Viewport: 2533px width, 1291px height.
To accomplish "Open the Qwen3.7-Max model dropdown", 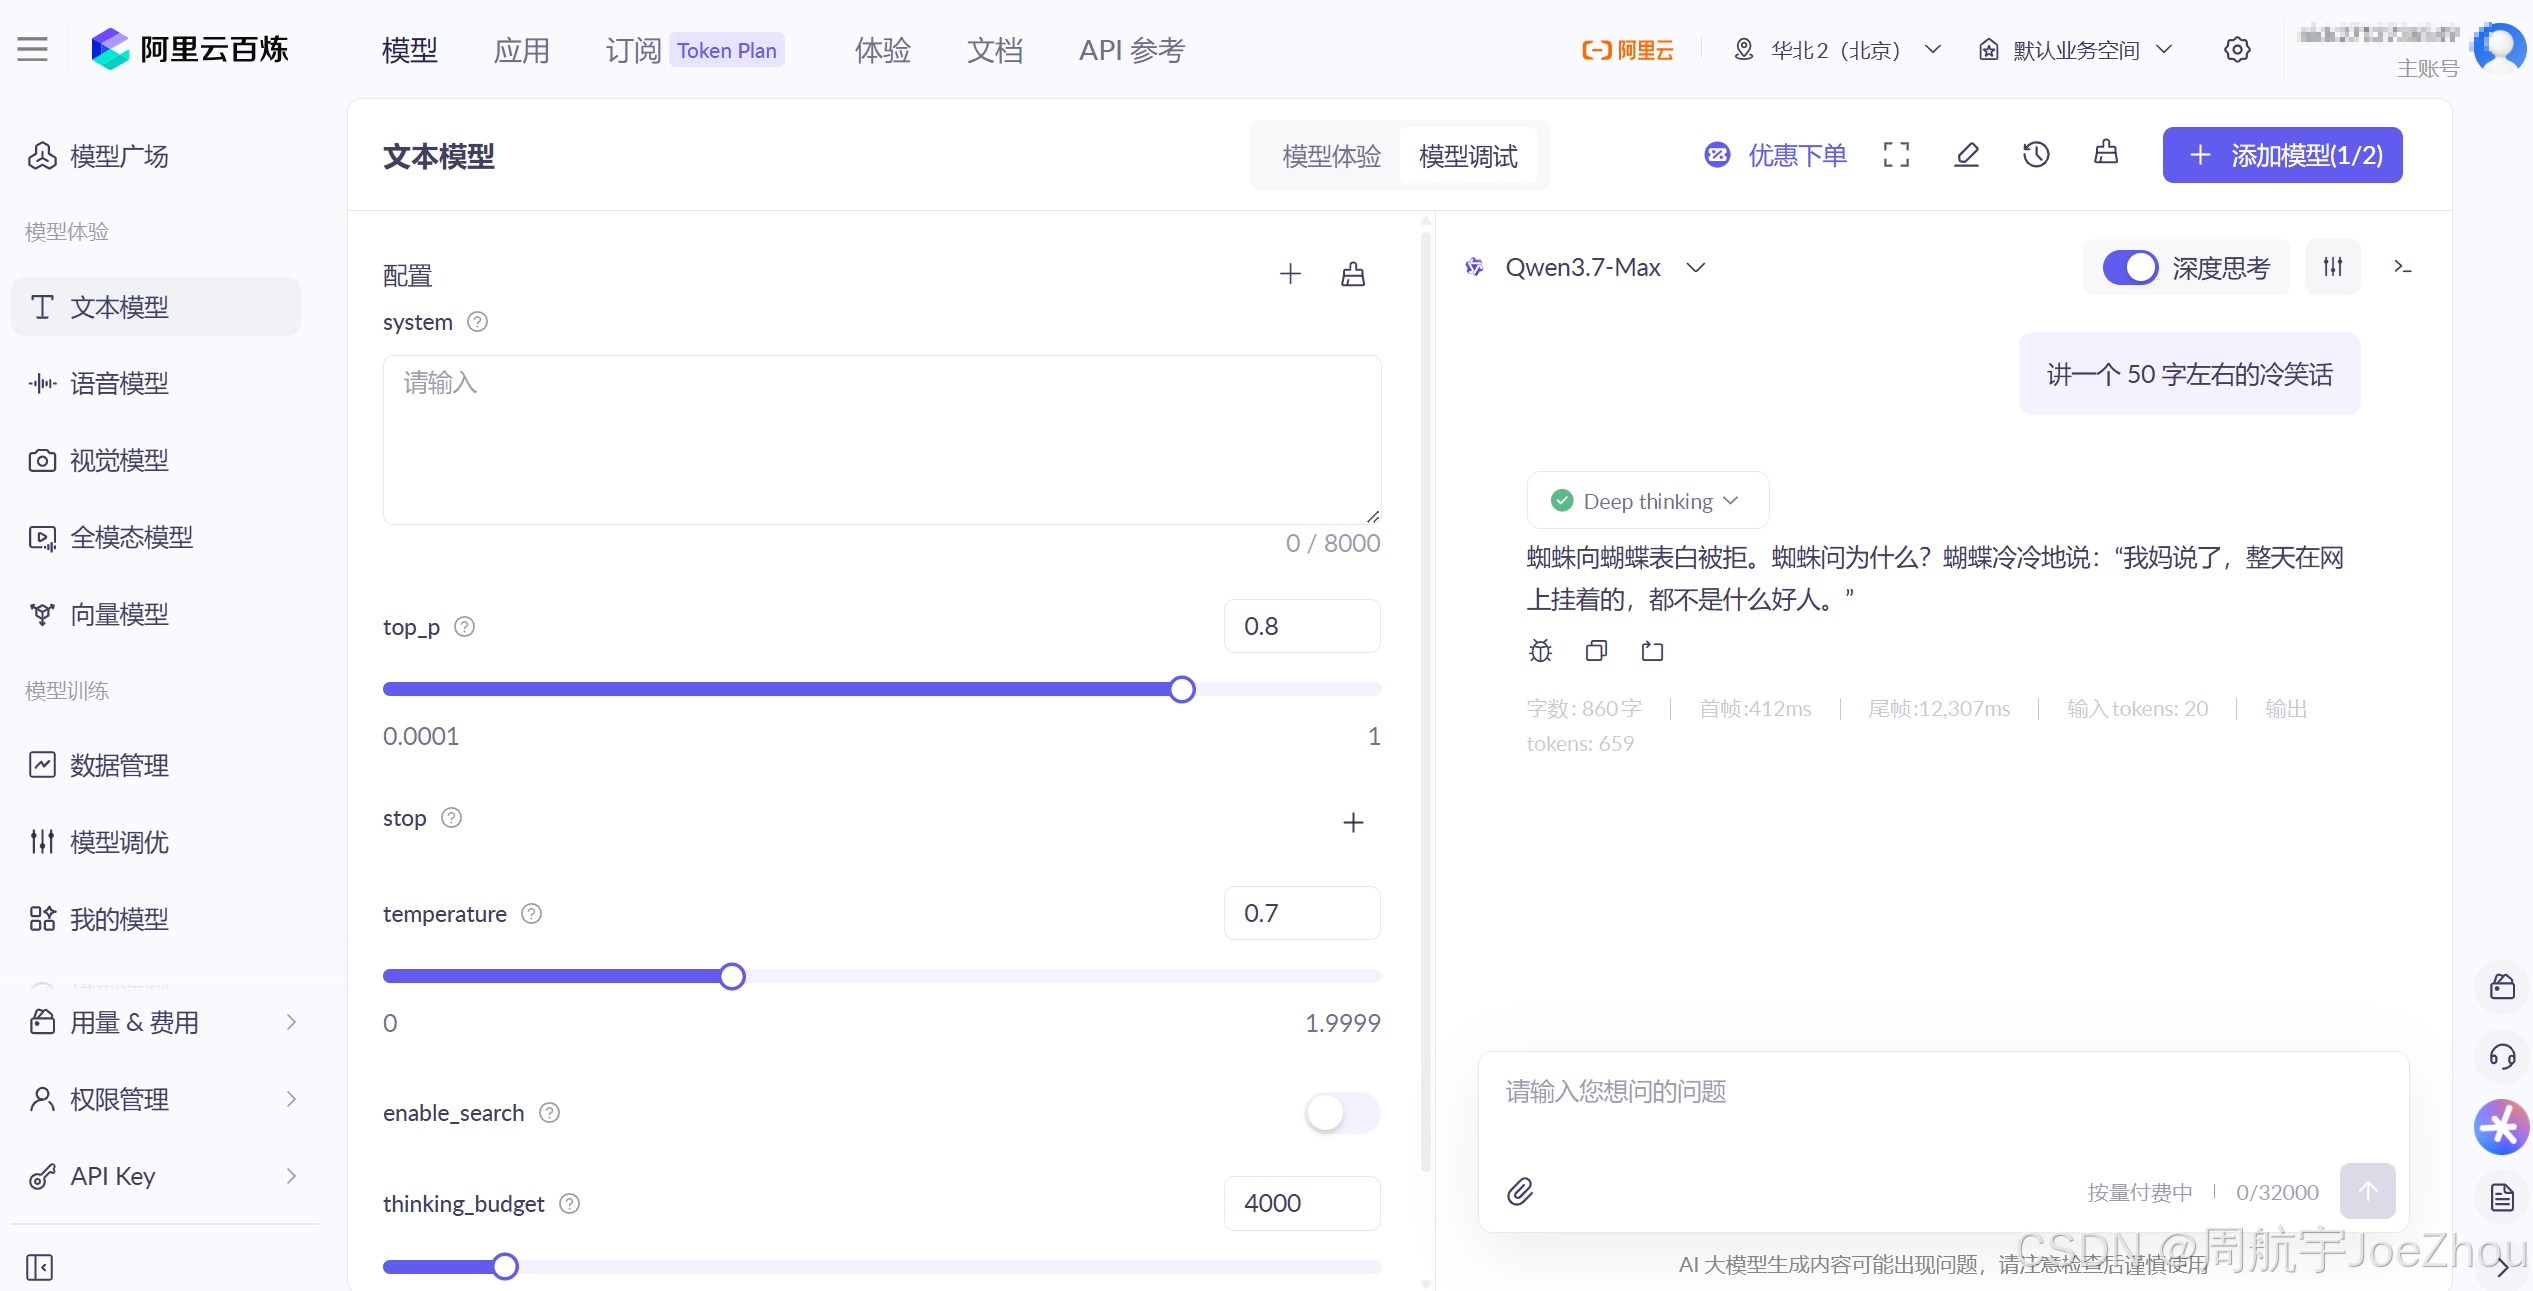I will (x=1606, y=268).
